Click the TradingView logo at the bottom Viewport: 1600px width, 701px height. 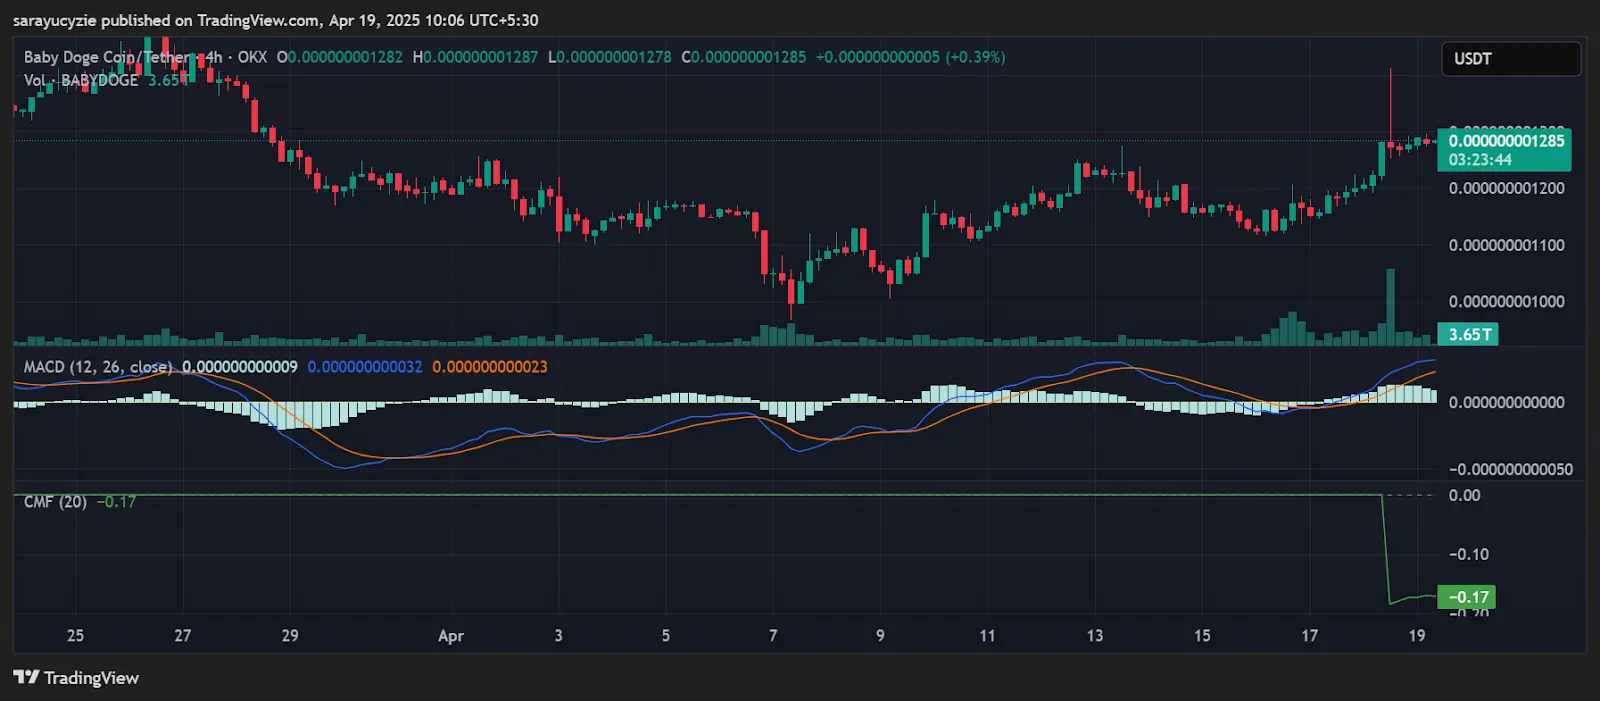76,677
